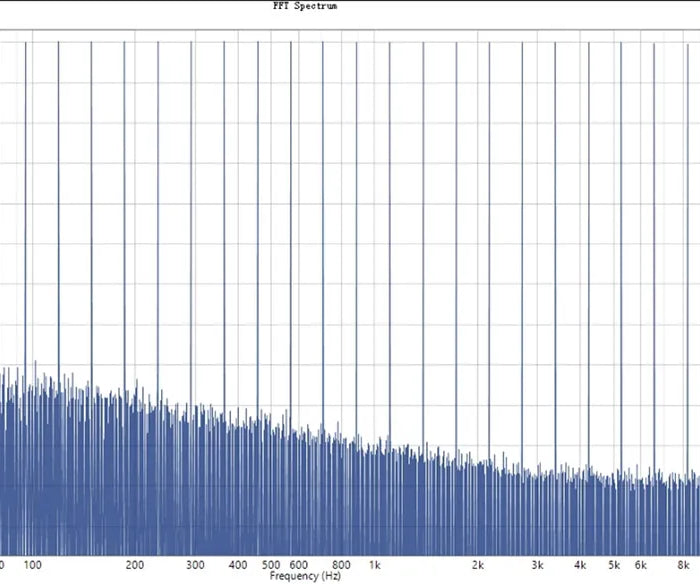Click the leftmost tall vertical spike line
Viewport: 700px width, 584px height.
25,200
